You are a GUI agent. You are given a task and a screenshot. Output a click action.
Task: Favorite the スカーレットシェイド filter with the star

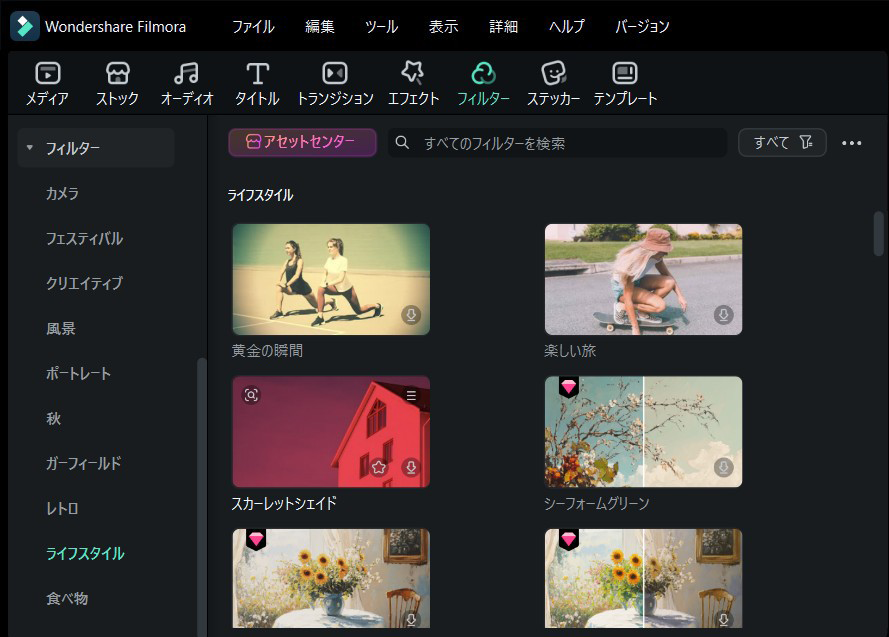pos(379,466)
